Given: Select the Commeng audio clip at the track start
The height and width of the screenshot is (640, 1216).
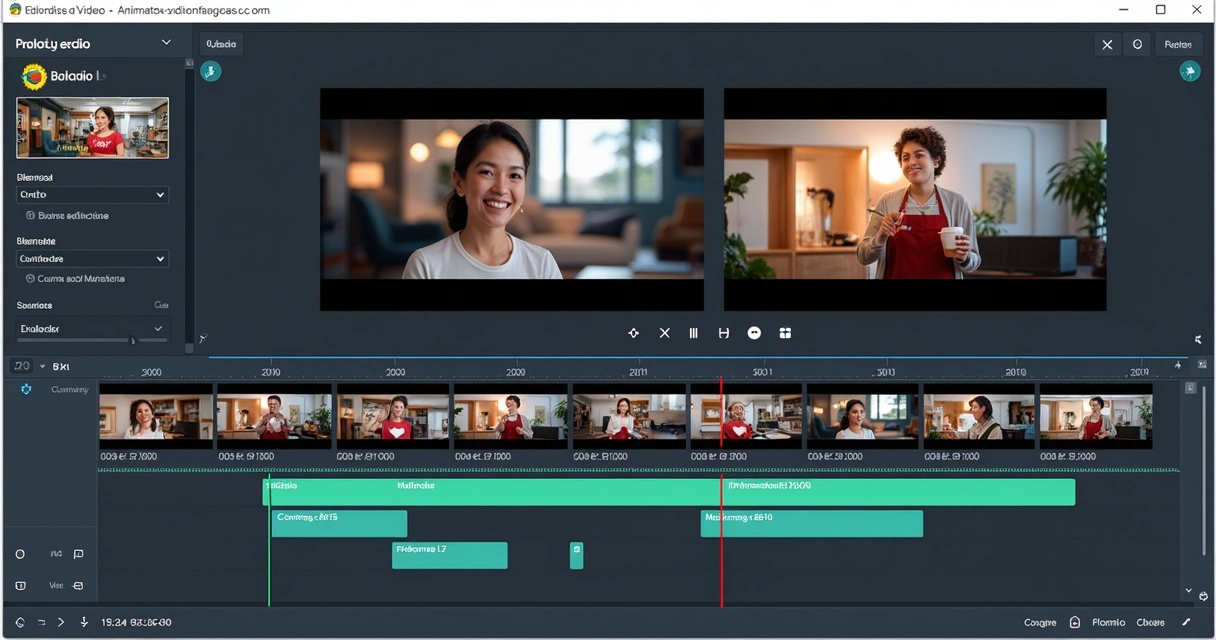Looking at the screenshot, I should 339,524.
